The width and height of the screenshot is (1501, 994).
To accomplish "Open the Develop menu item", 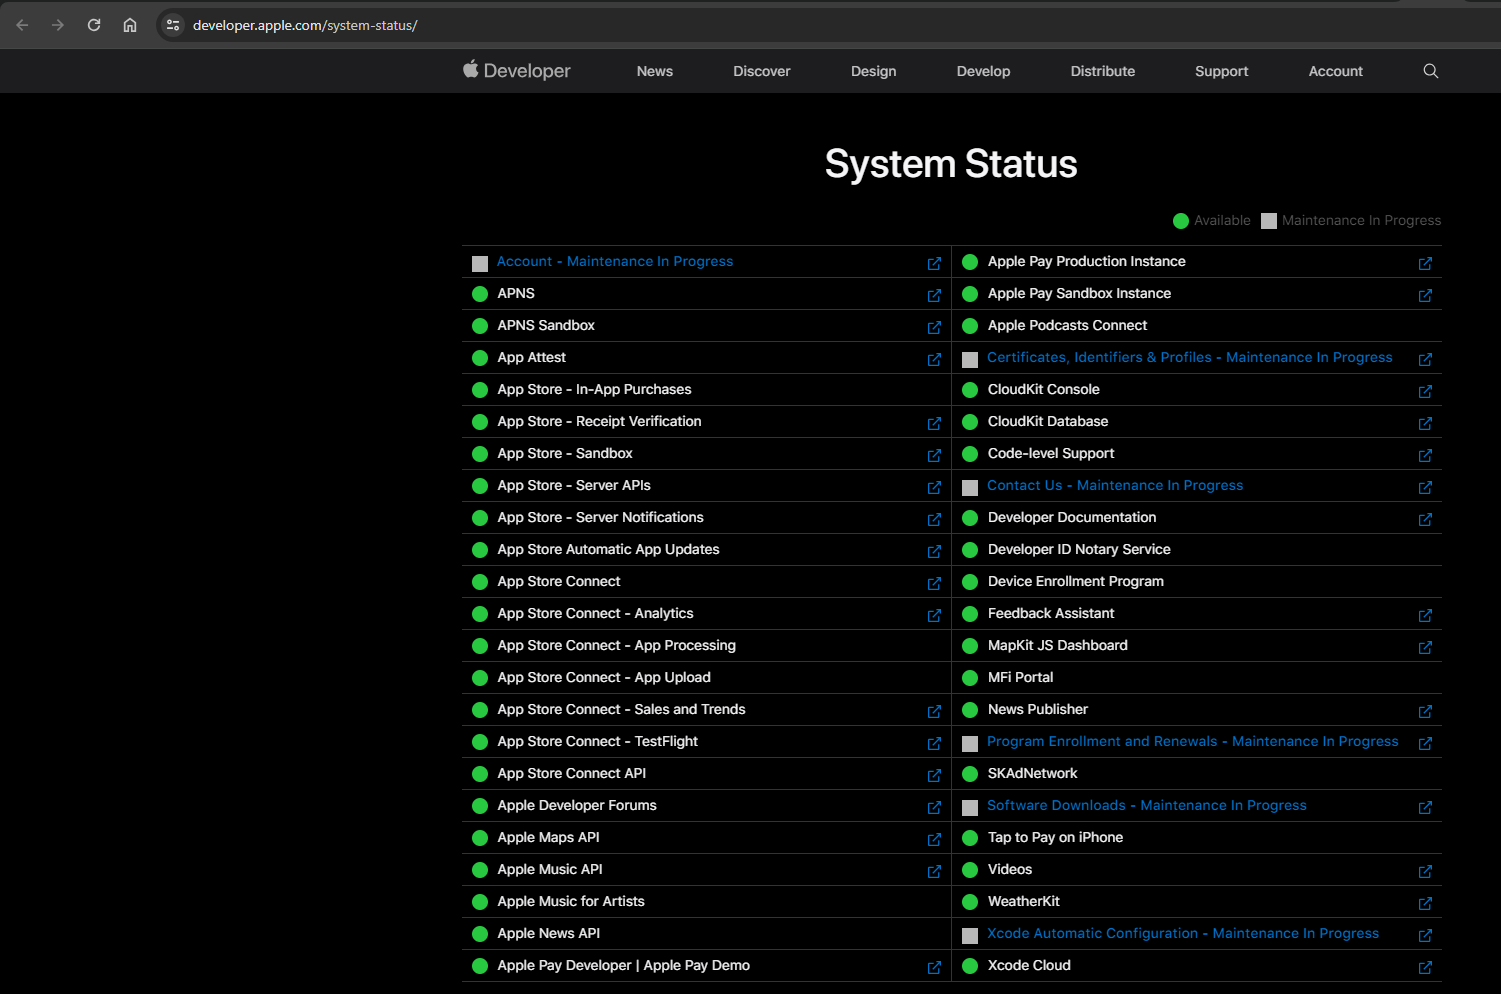I will click(x=983, y=71).
